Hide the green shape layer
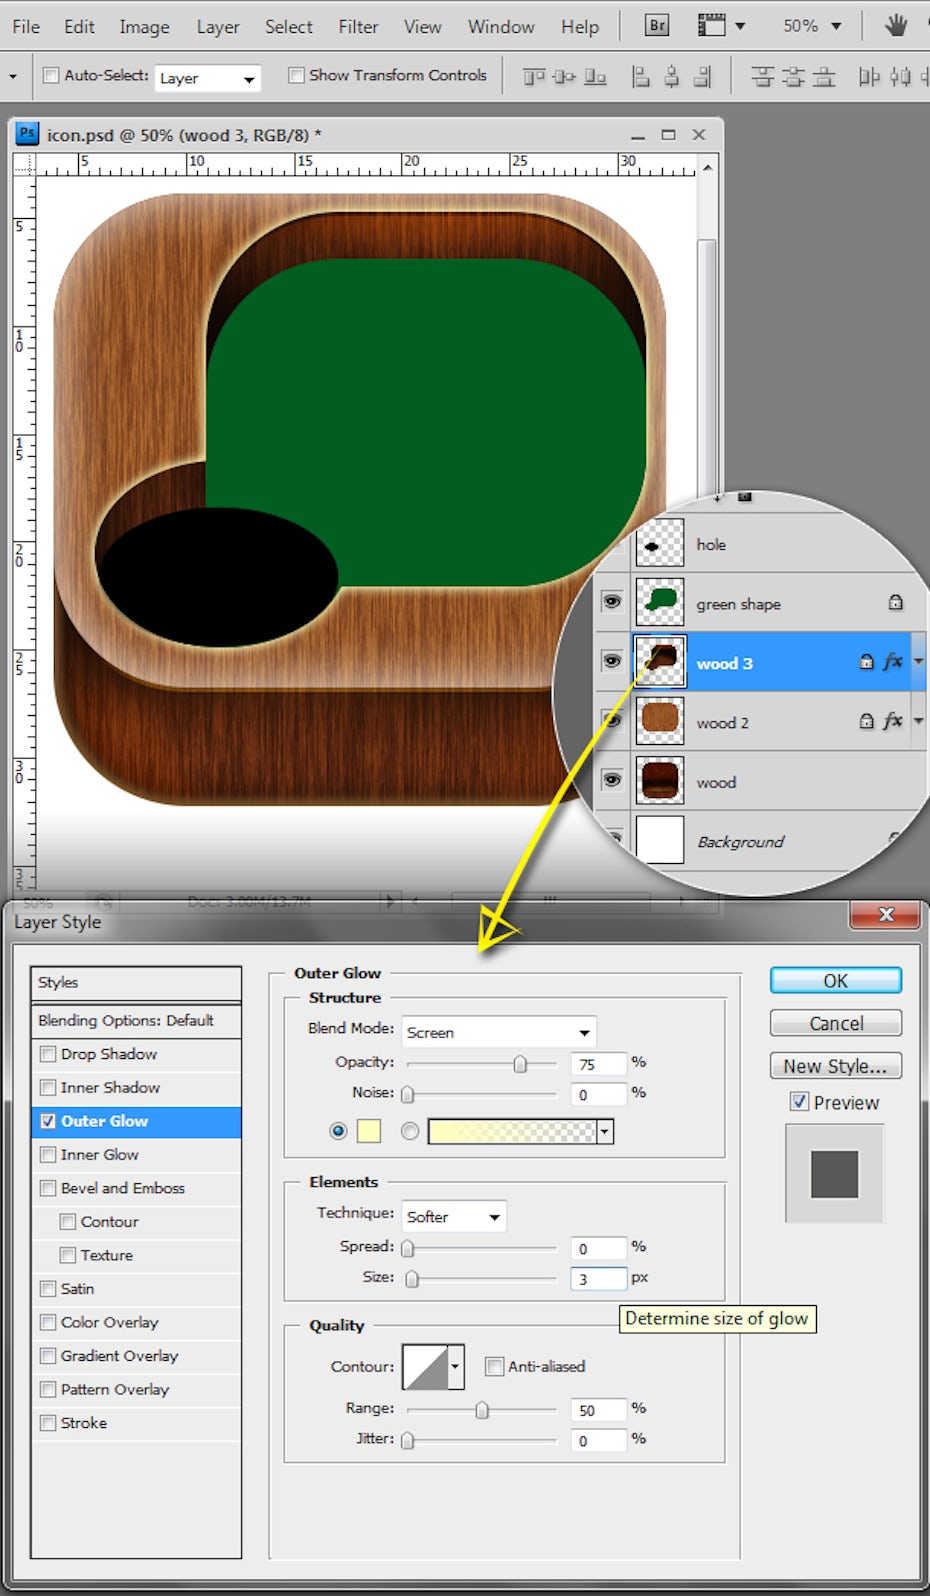Screen dimensions: 930x1596 coord(612,602)
